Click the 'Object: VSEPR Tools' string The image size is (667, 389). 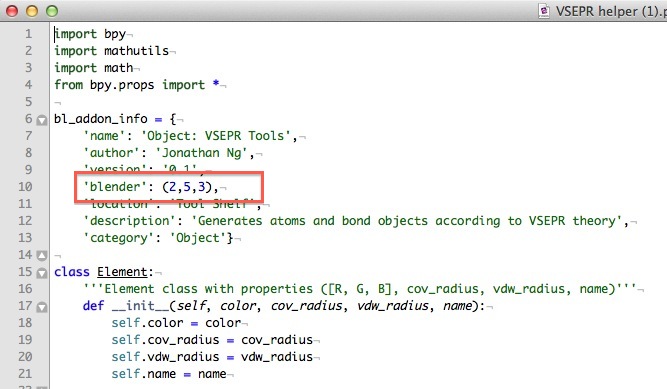tap(216, 136)
